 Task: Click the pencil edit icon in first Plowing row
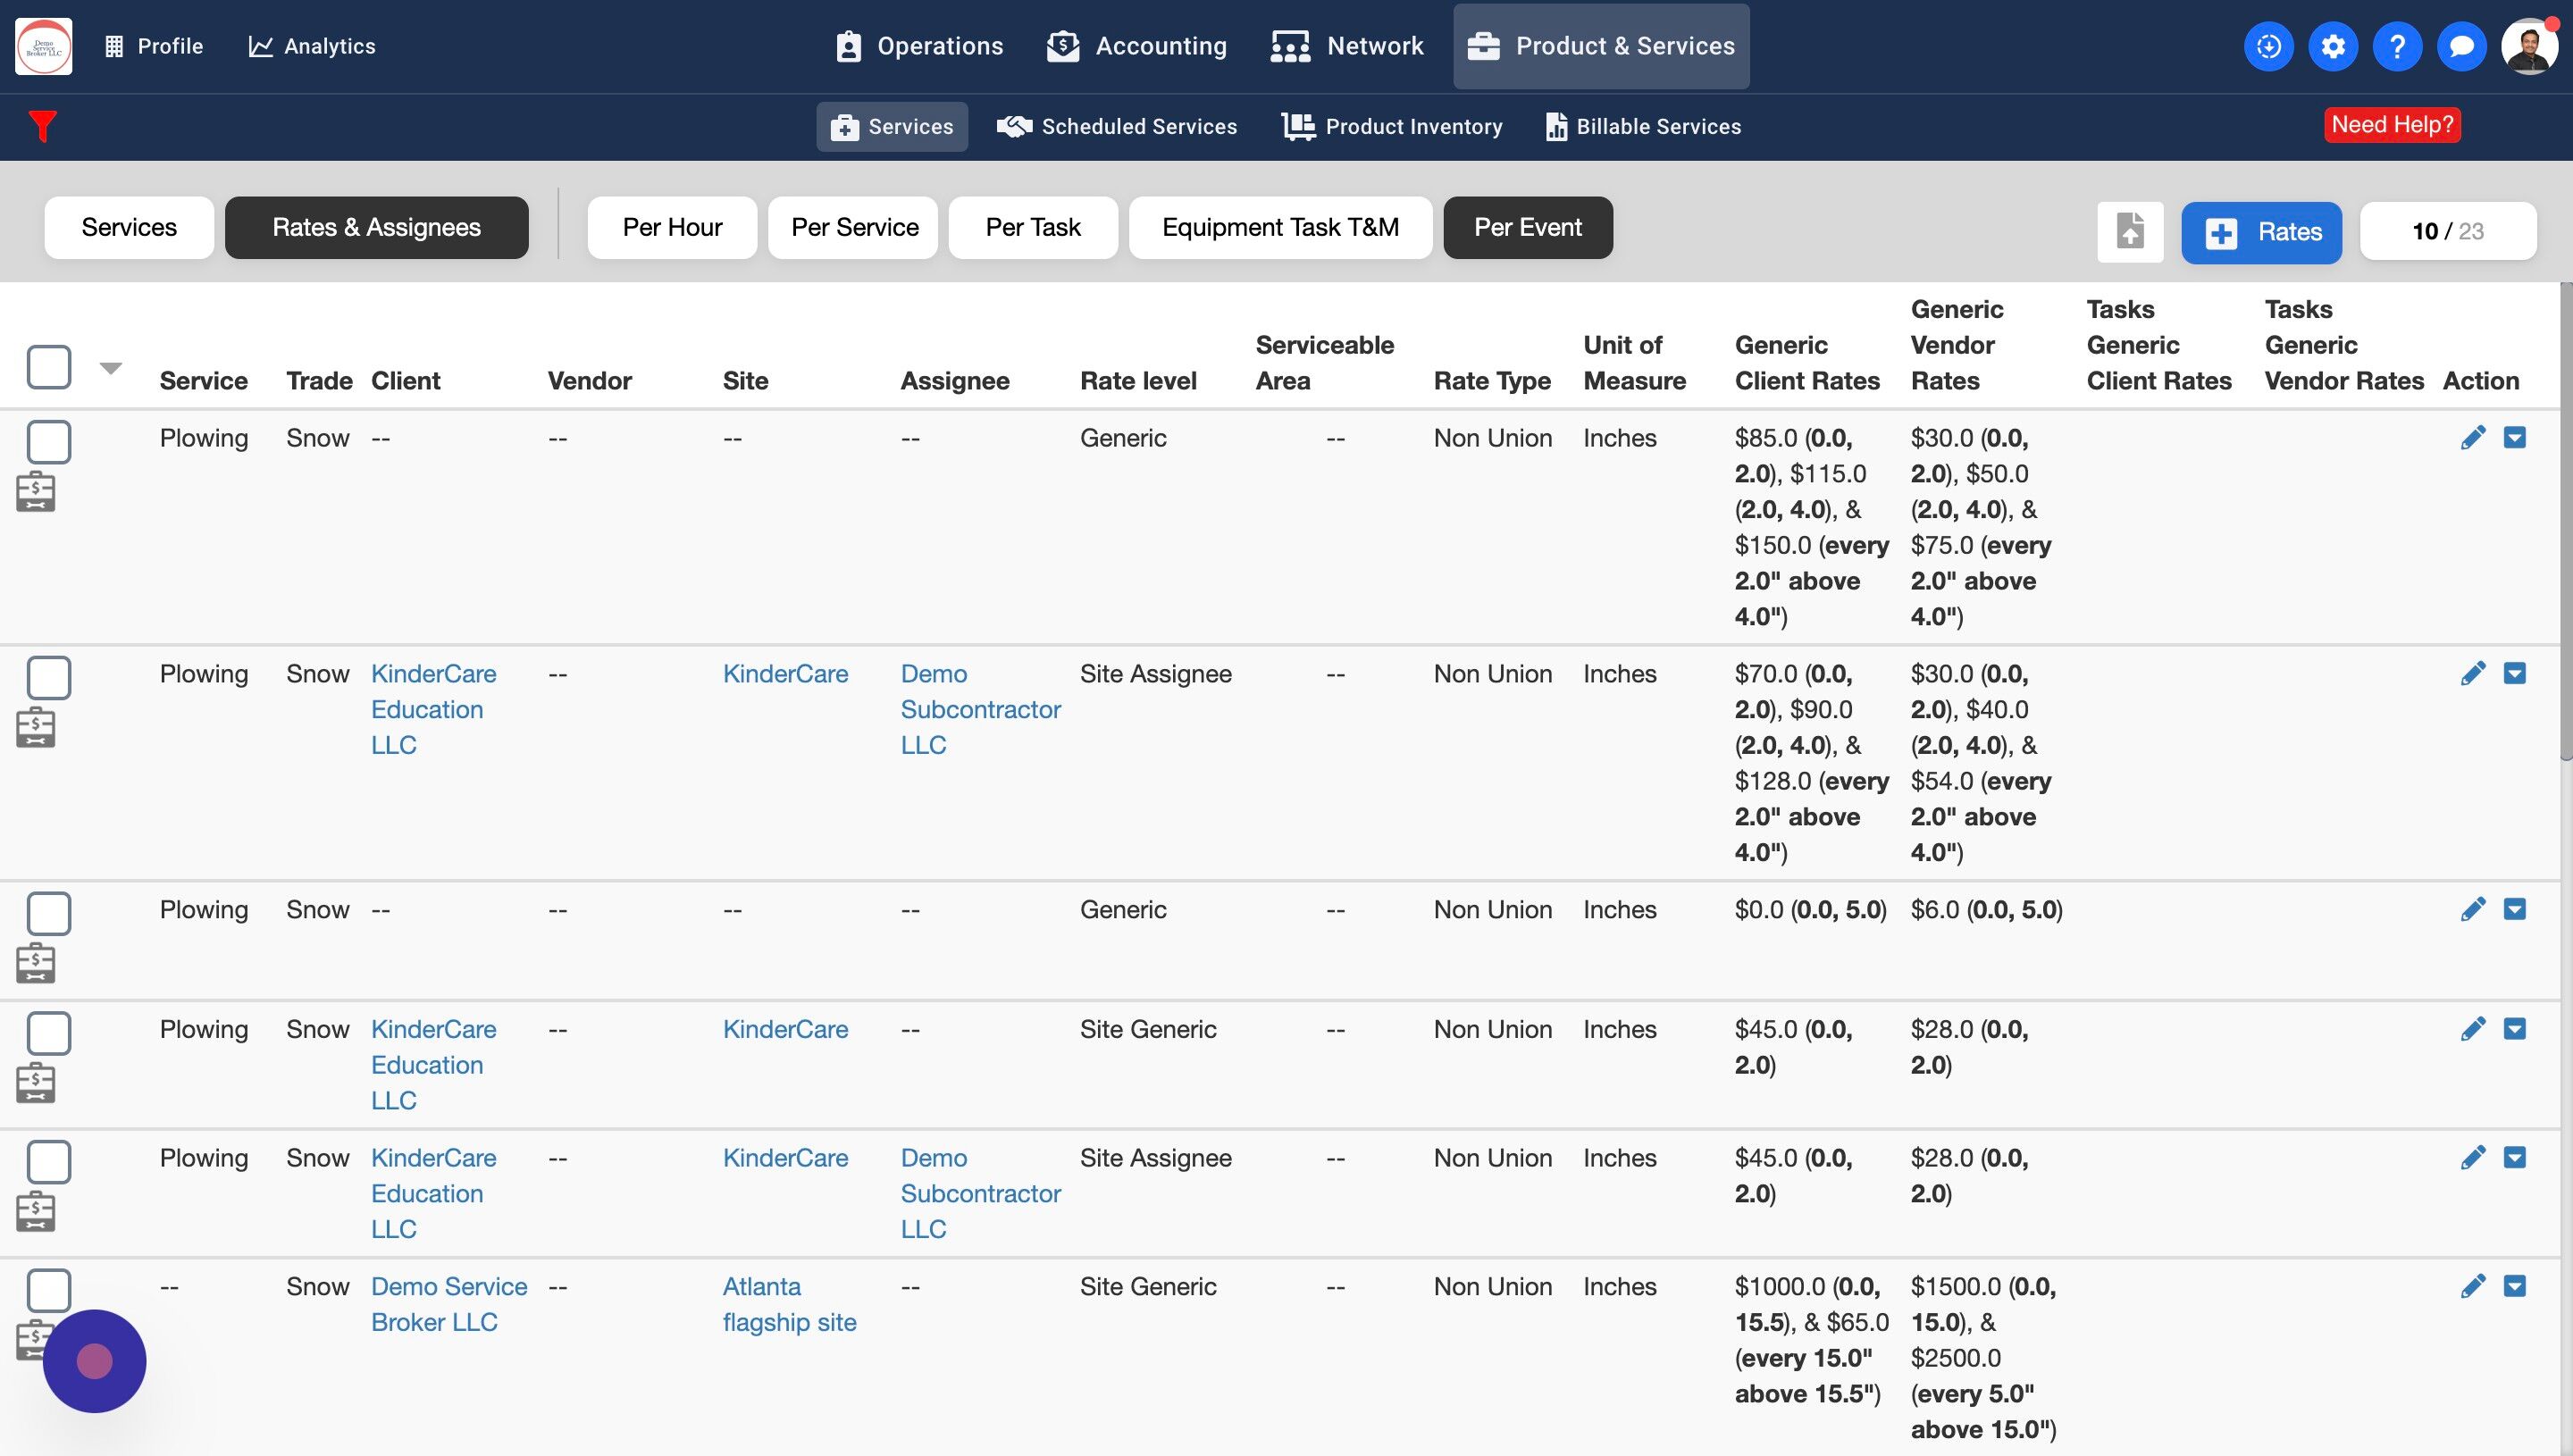(2472, 438)
